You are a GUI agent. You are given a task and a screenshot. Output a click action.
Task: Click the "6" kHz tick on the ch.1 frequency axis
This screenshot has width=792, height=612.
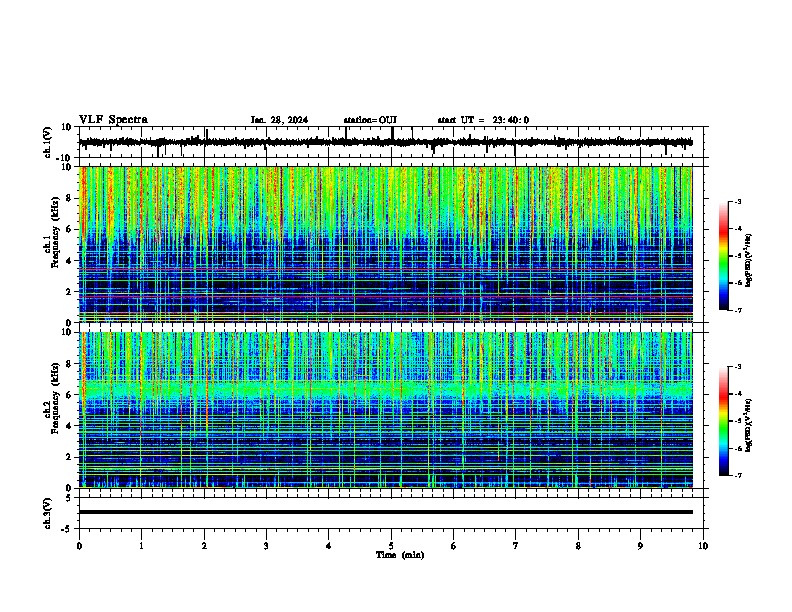click(69, 229)
